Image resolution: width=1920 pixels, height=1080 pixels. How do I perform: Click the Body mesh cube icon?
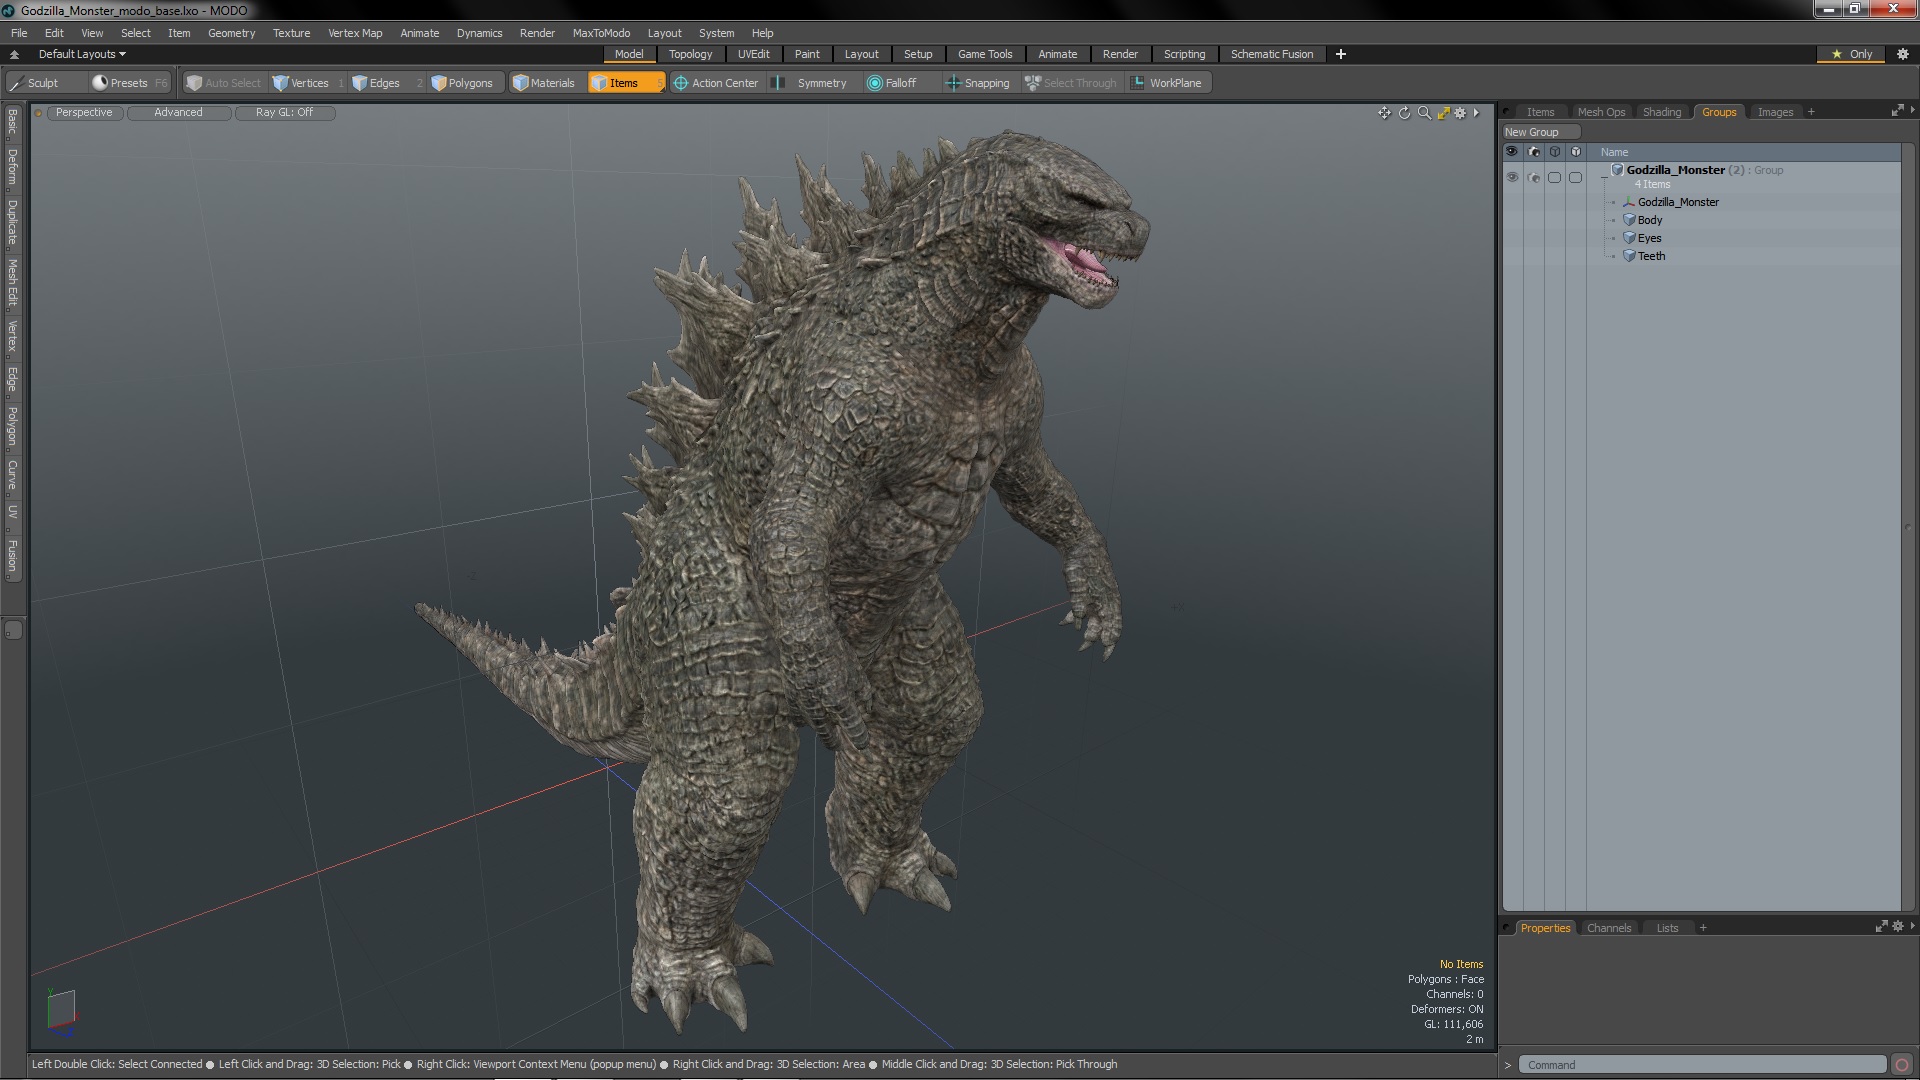tap(1629, 220)
